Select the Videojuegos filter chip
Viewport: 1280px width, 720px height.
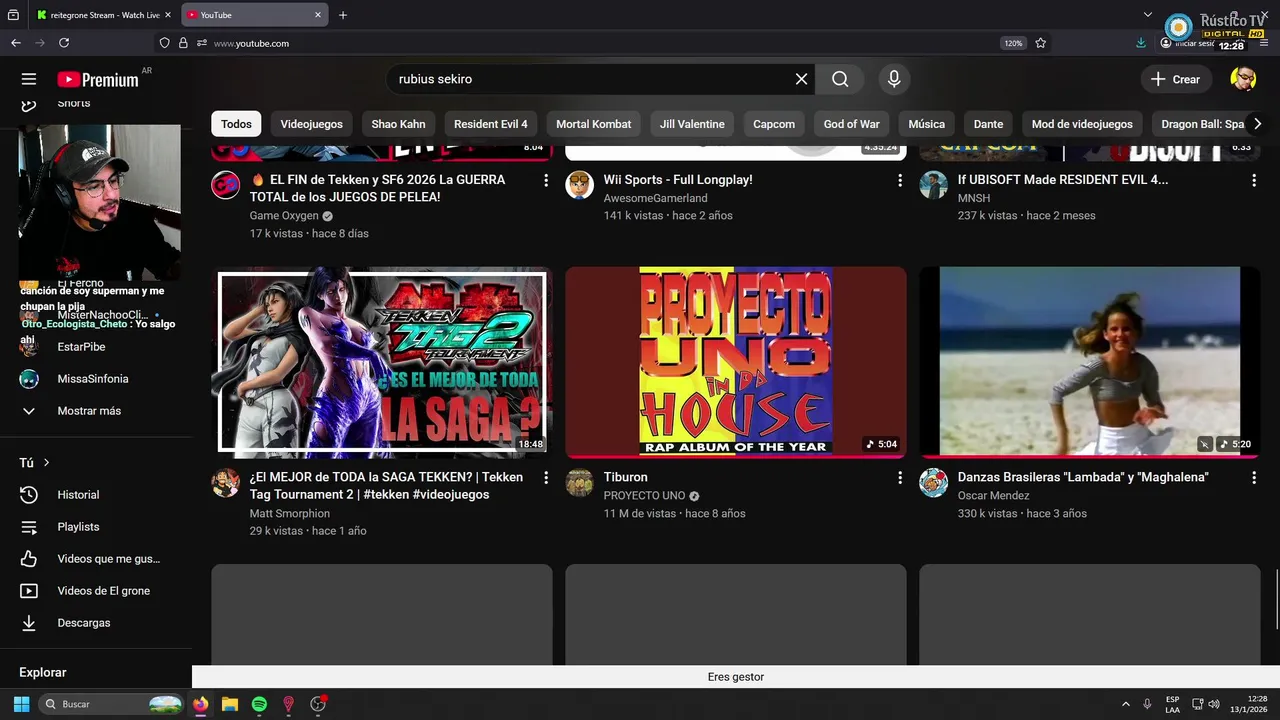[311, 124]
